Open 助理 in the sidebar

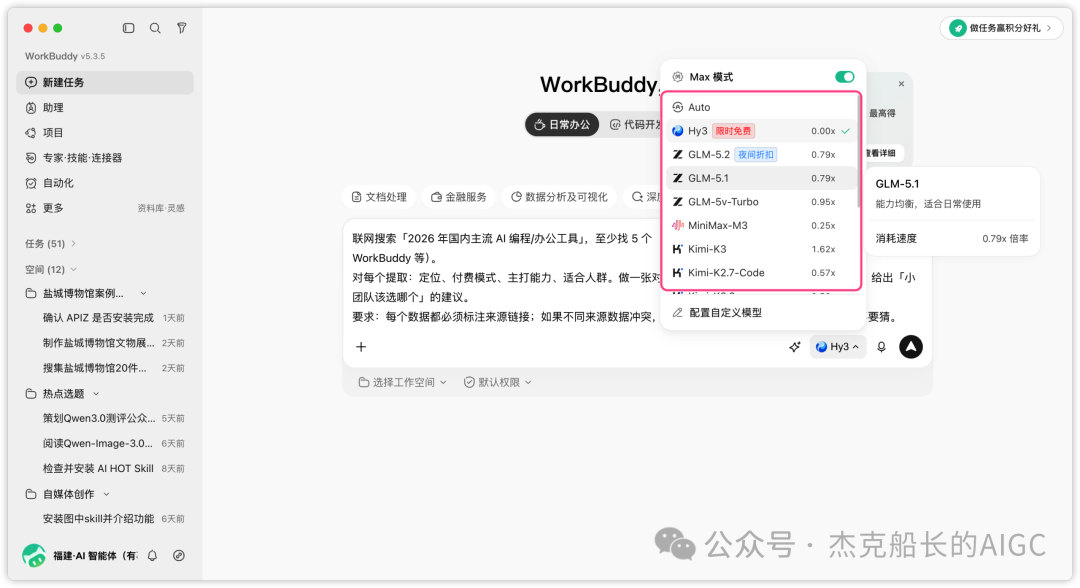105,107
